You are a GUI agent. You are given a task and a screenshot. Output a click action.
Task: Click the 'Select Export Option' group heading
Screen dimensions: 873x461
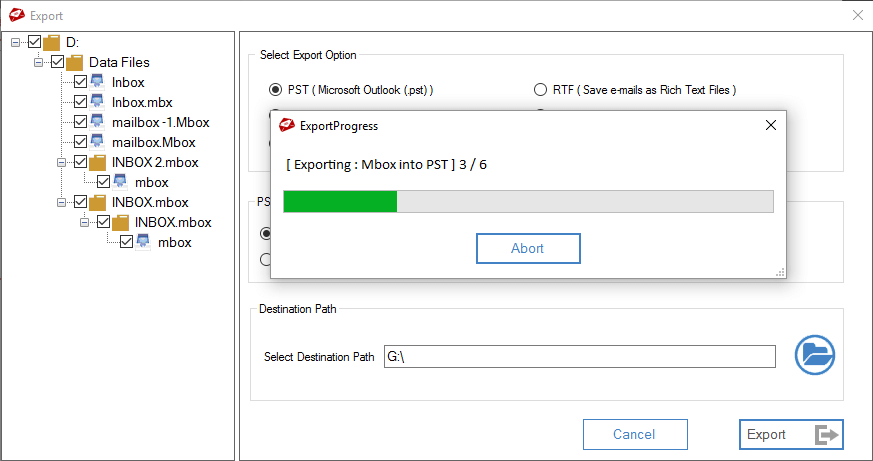[308, 55]
